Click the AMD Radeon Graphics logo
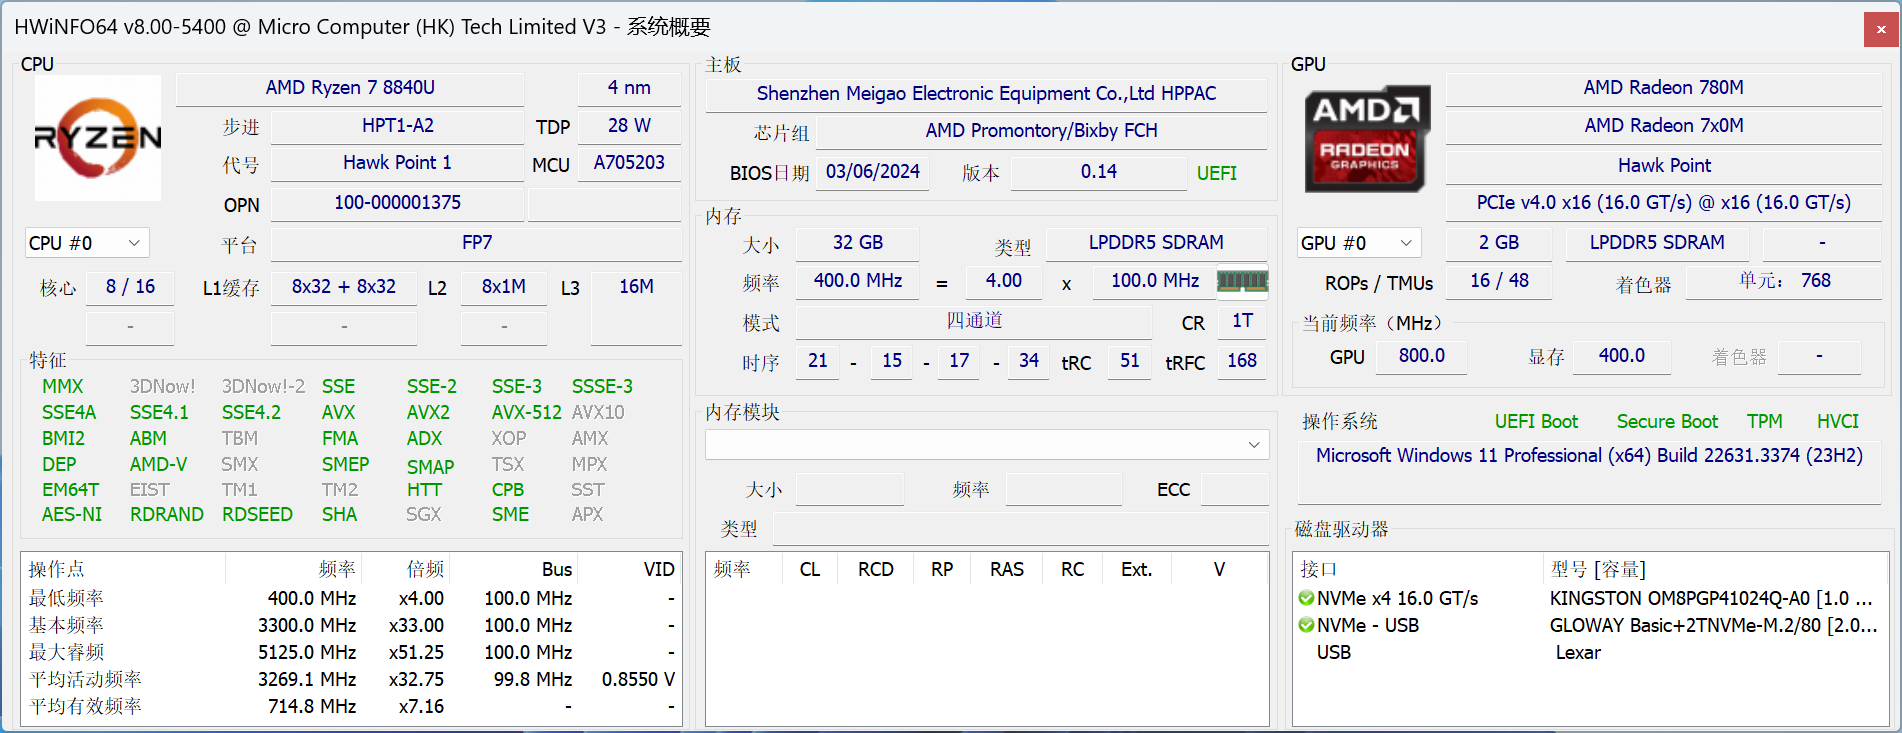The height and width of the screenshot is (733, 1902). [x=1366, y=139]
